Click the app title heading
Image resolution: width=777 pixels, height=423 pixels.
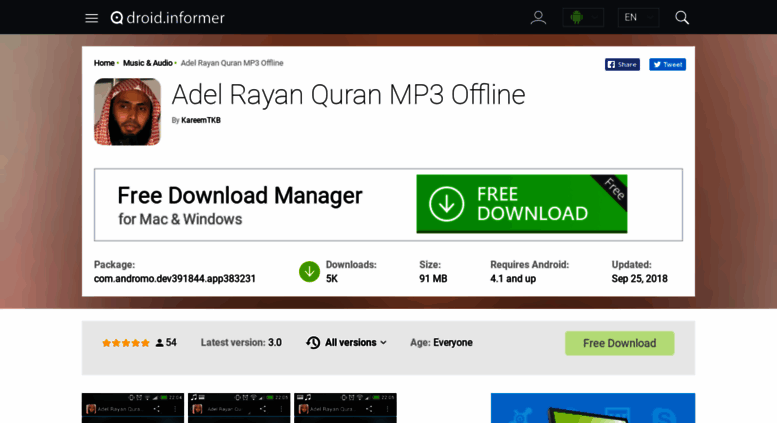[348, 95]
